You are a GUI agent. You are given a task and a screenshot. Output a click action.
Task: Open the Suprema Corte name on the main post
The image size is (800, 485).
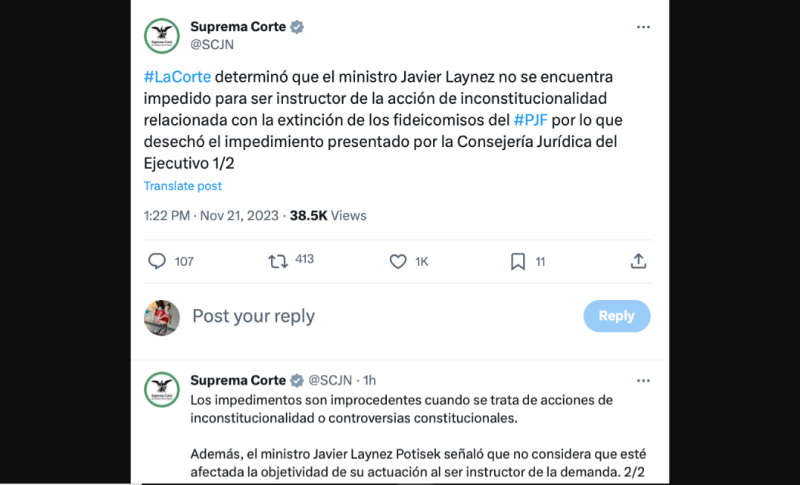237,27
